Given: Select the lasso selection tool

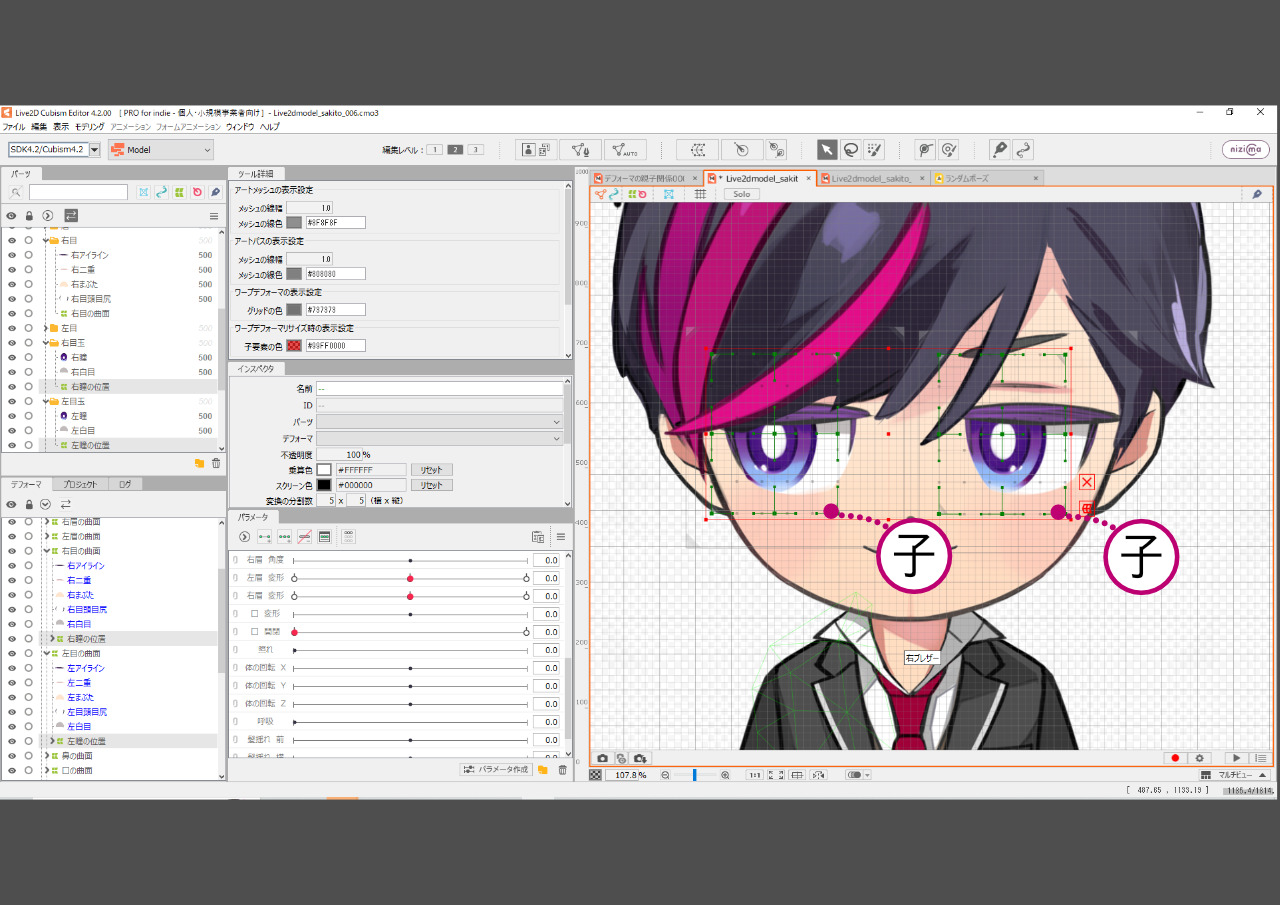Looking at the screenshot, I should tap(850, 150).
